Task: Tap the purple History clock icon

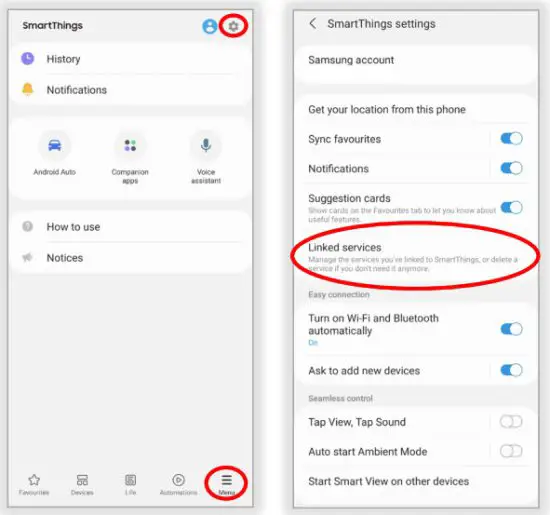Action: pyautogui.click(x=28, y=59)
